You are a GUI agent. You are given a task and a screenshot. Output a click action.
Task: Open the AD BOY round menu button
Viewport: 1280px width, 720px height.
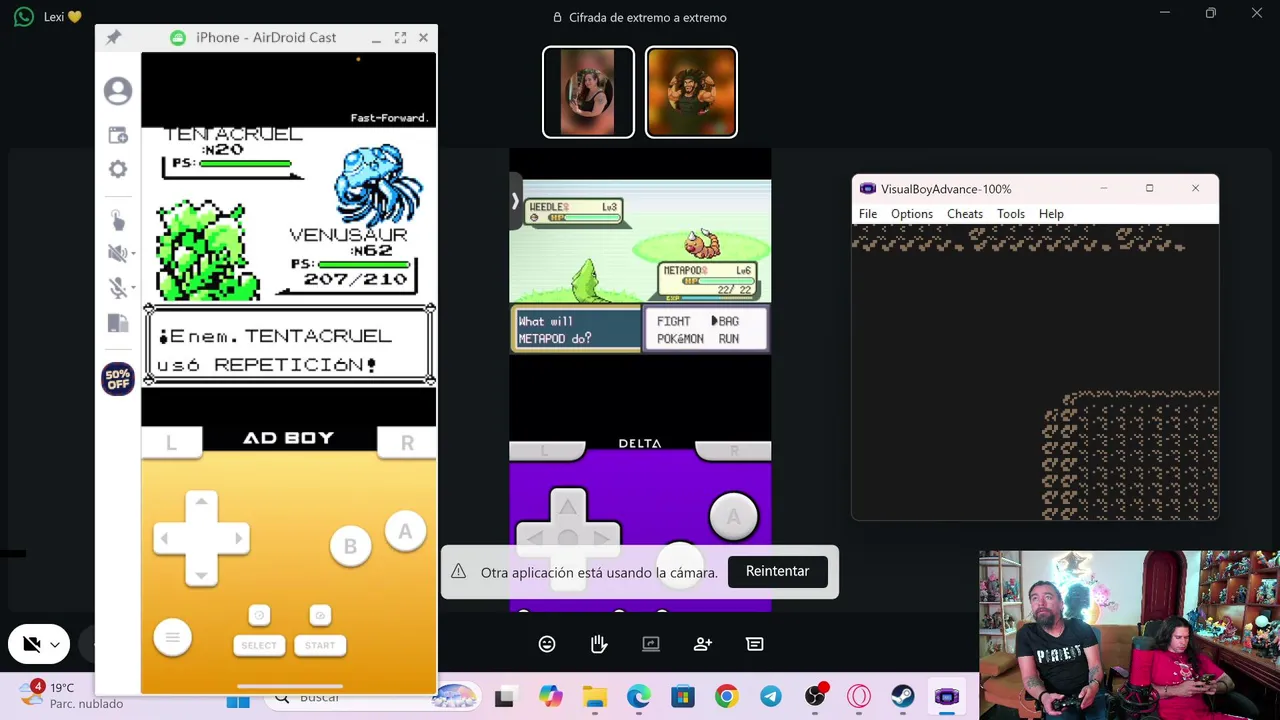[172, 637]
